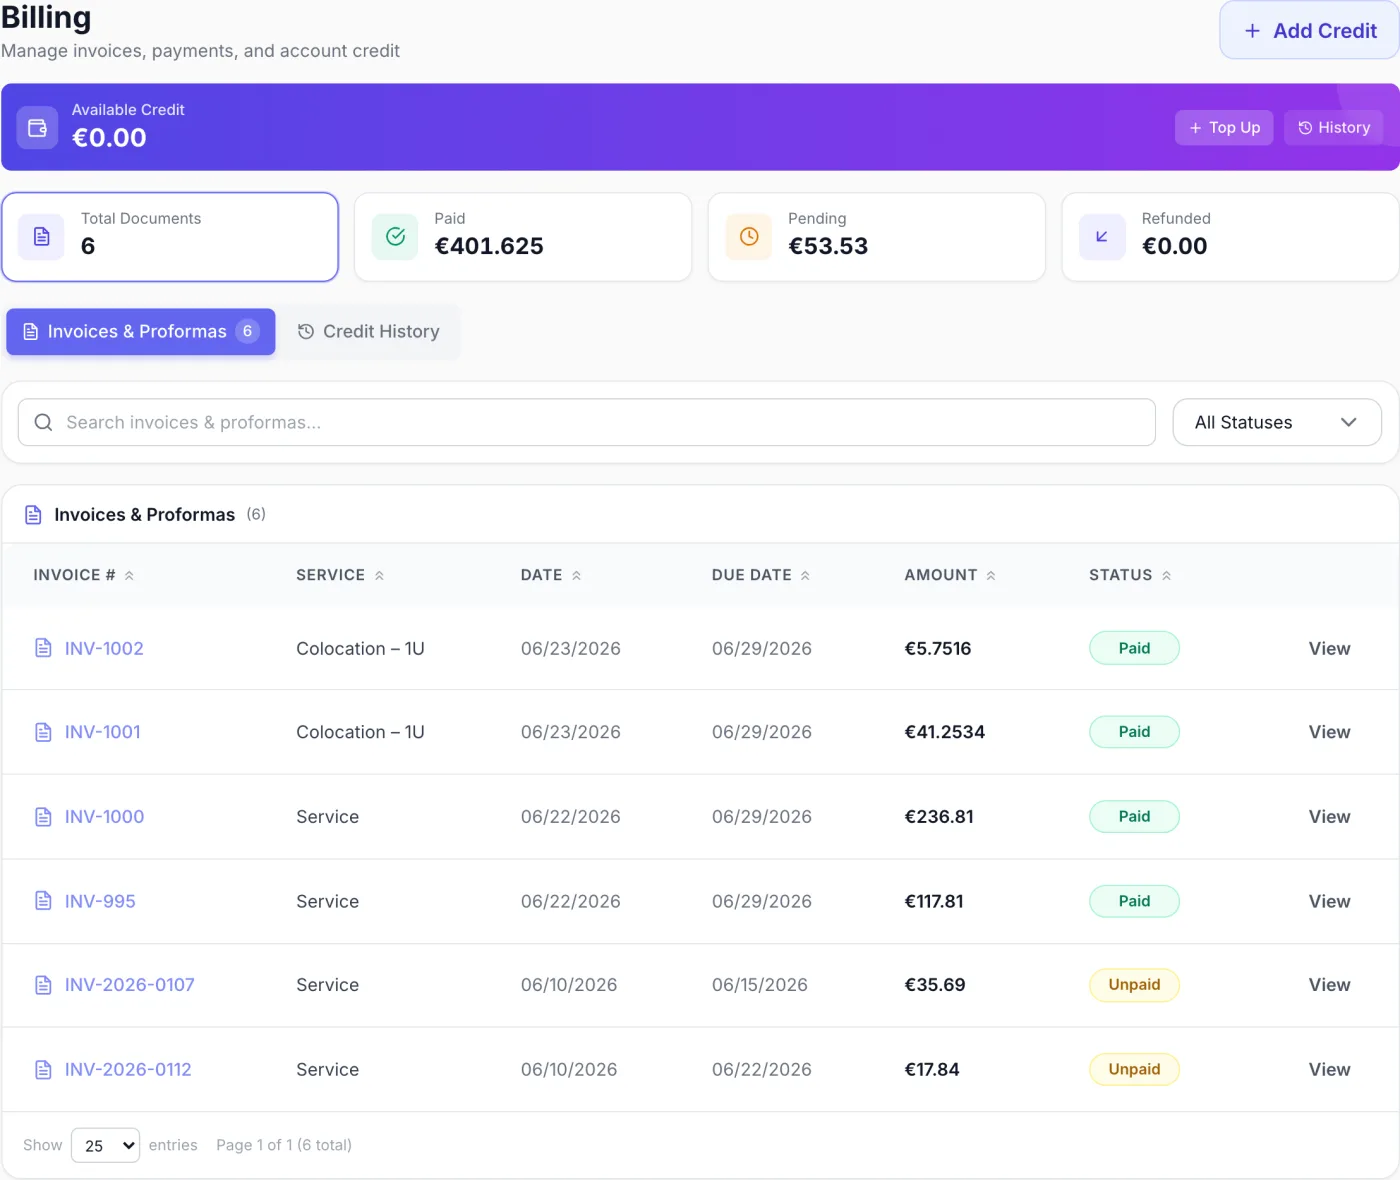Select the Total Documents card
This screenshot has width=1400, height=1180.
click(170, 237)
